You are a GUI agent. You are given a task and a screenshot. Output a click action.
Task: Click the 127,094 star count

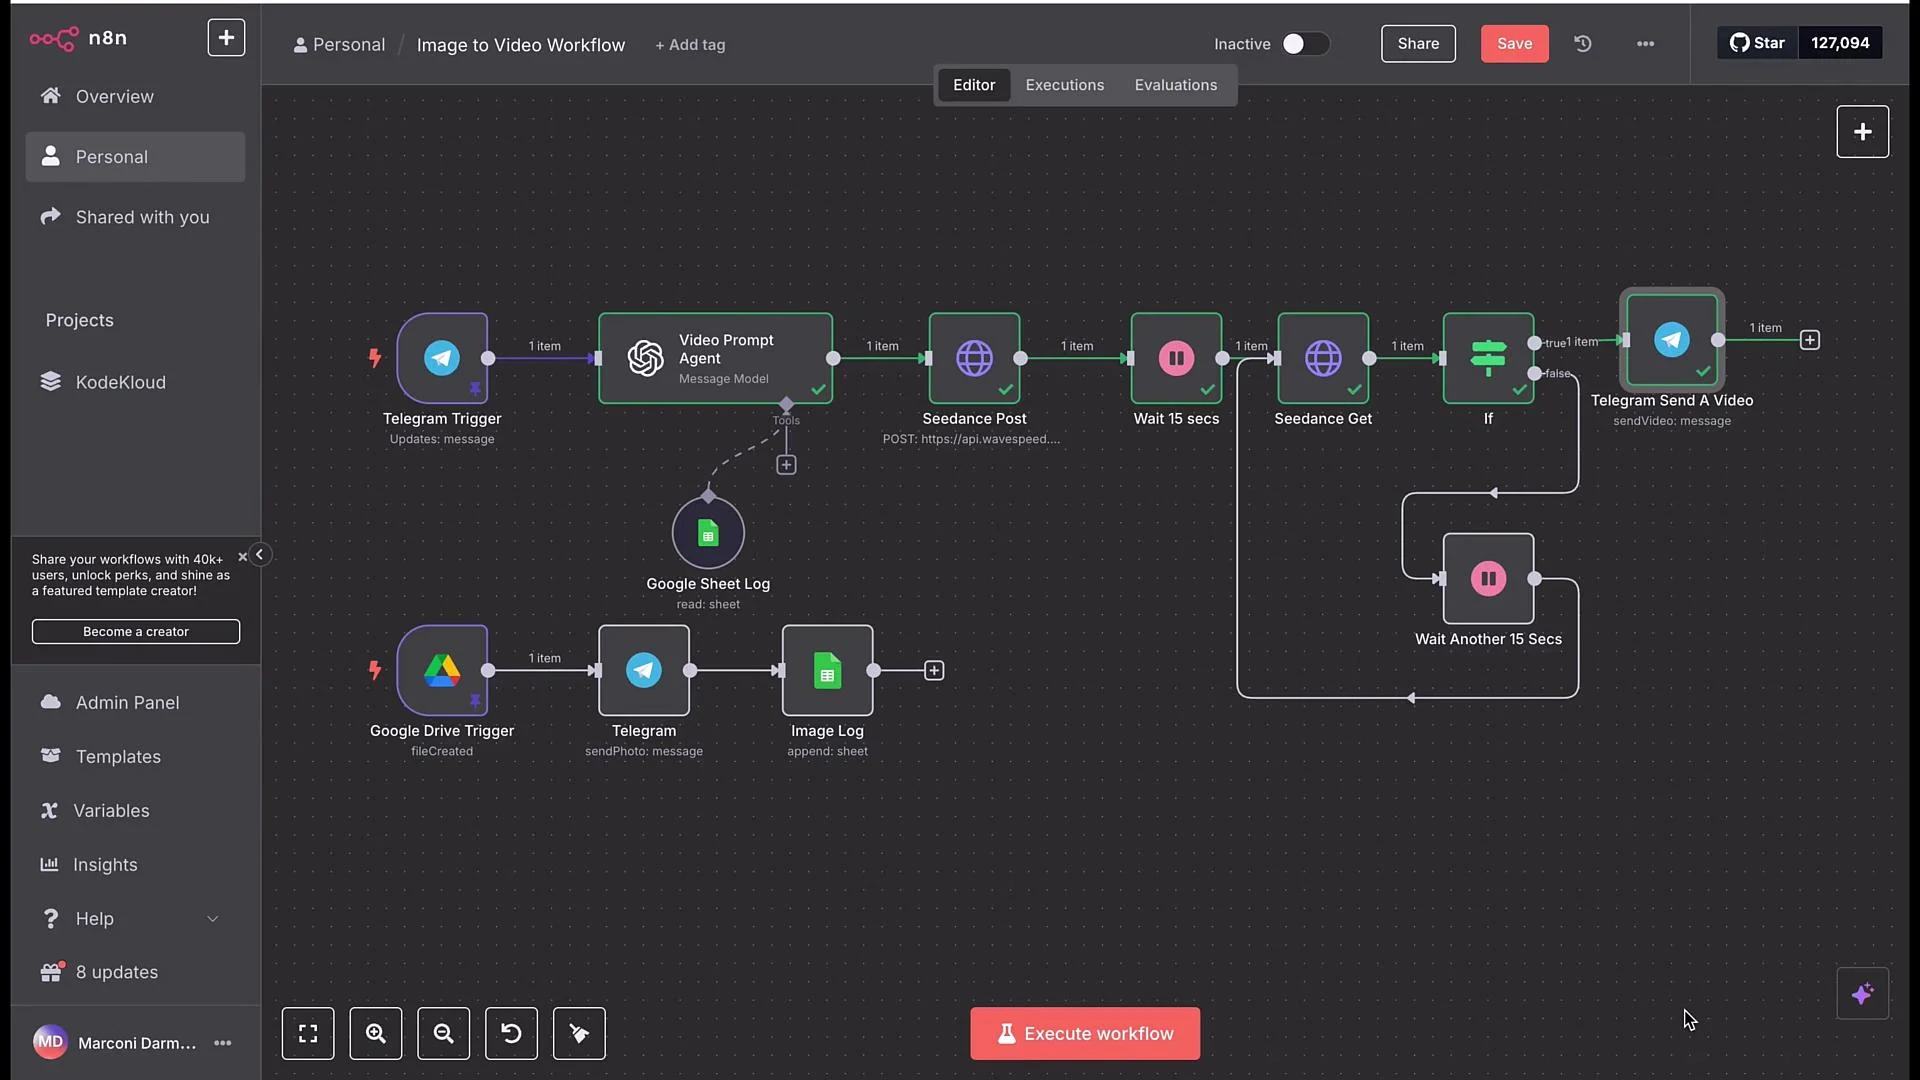tap(1840, 43)
